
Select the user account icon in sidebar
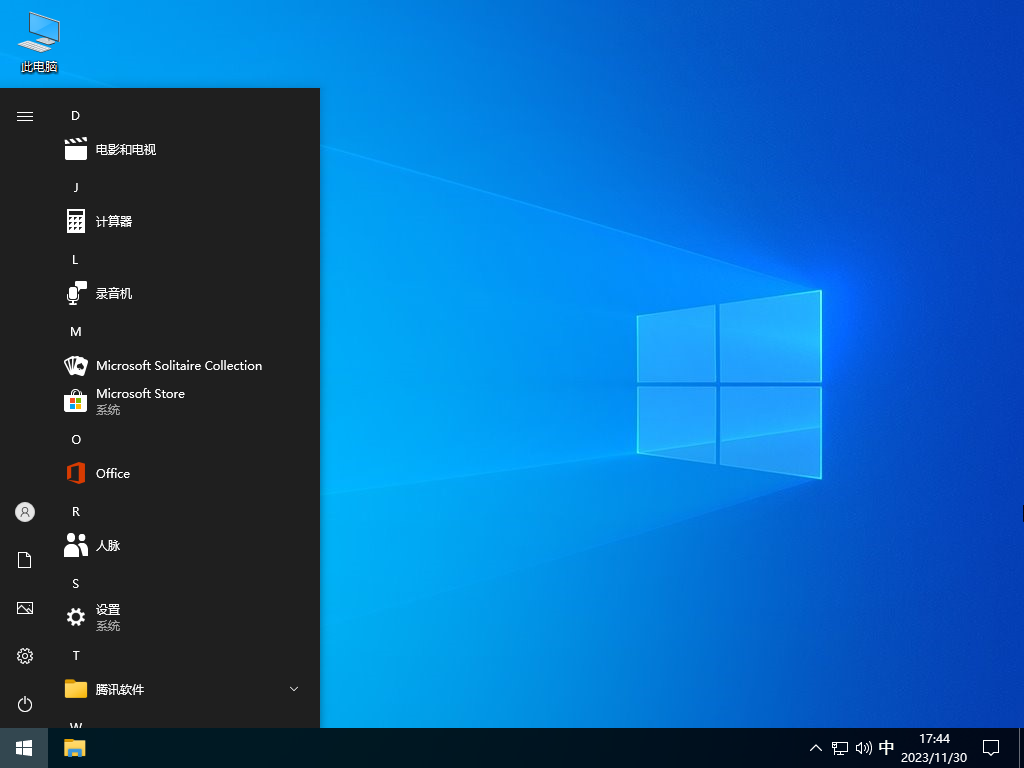tap(24, 511)
